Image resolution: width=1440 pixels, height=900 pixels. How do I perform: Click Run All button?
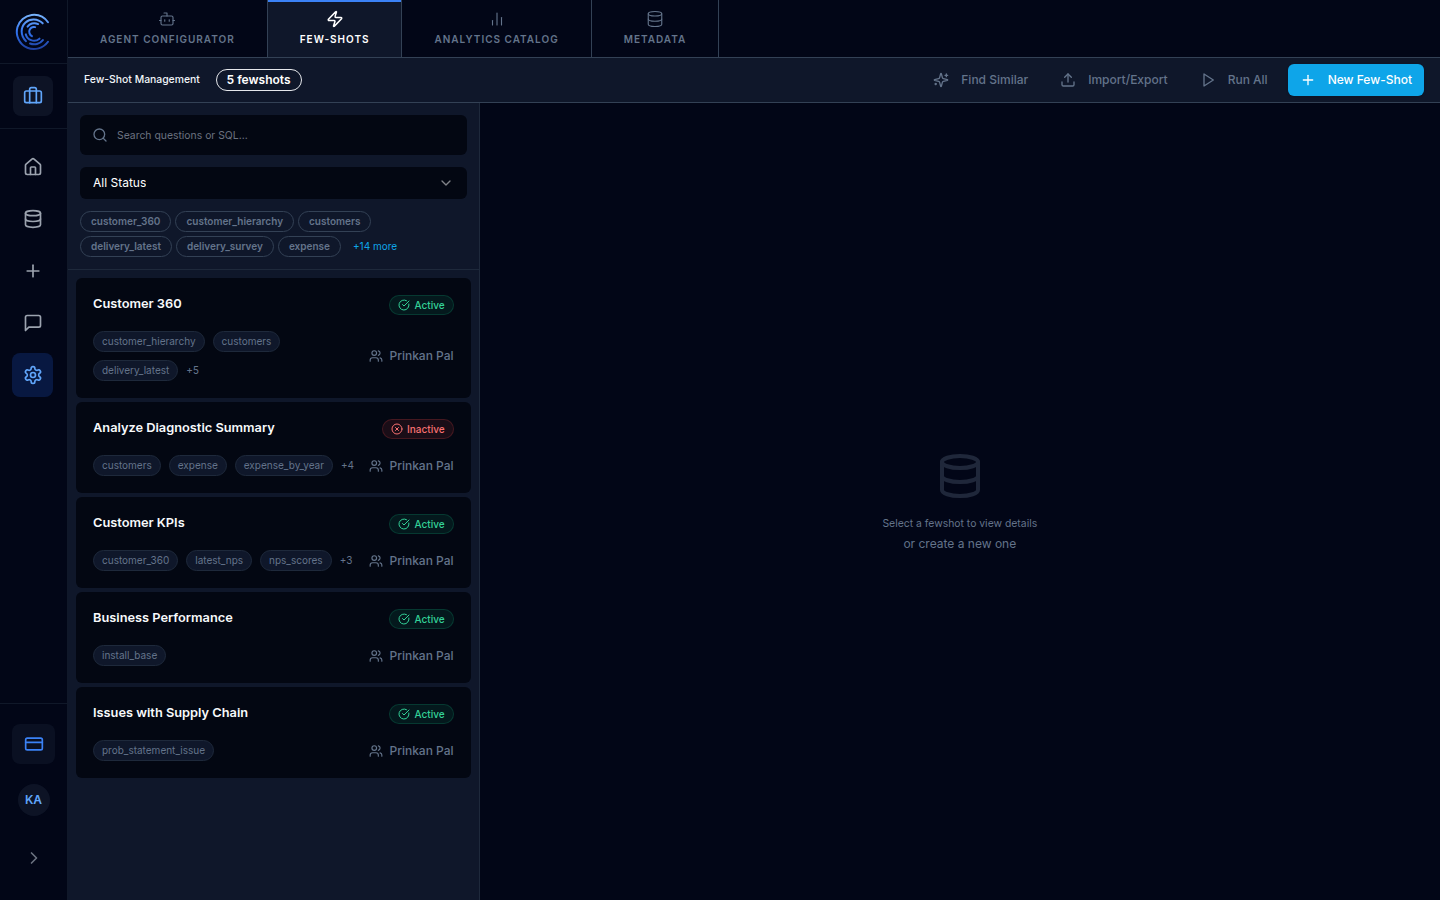pos(1234,80)
